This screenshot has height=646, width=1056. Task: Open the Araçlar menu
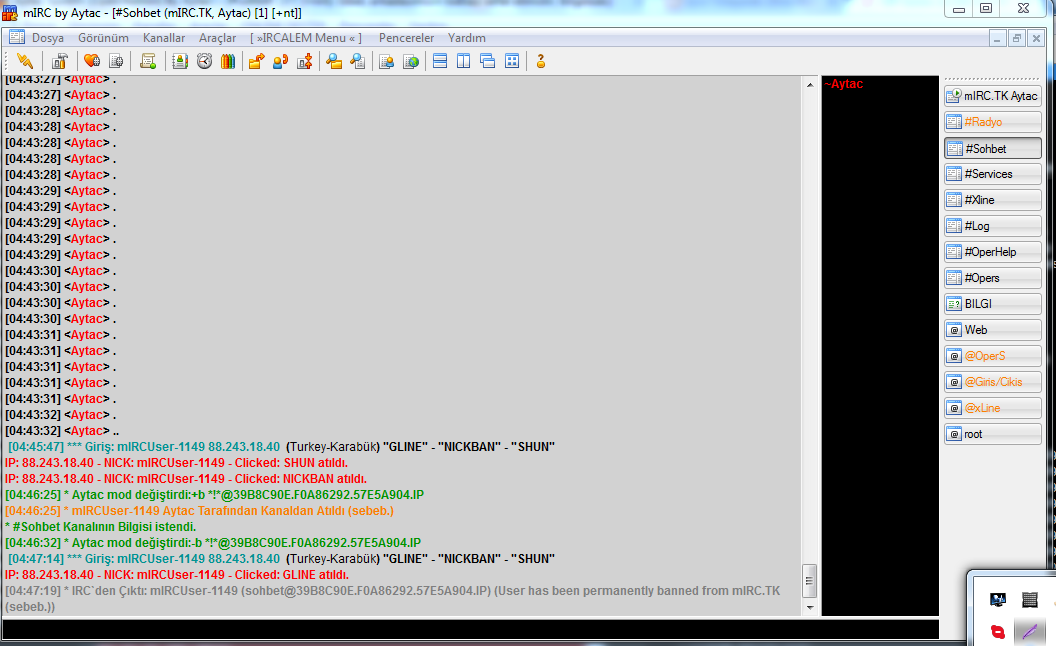218,38
